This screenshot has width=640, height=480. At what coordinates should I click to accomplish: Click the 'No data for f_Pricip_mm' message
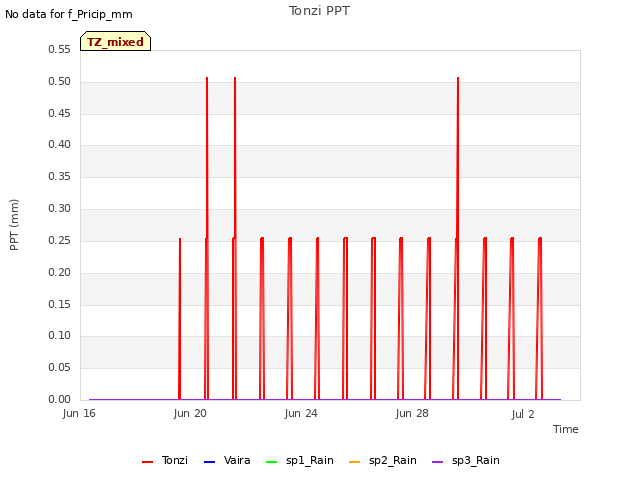tap(69, 14)
